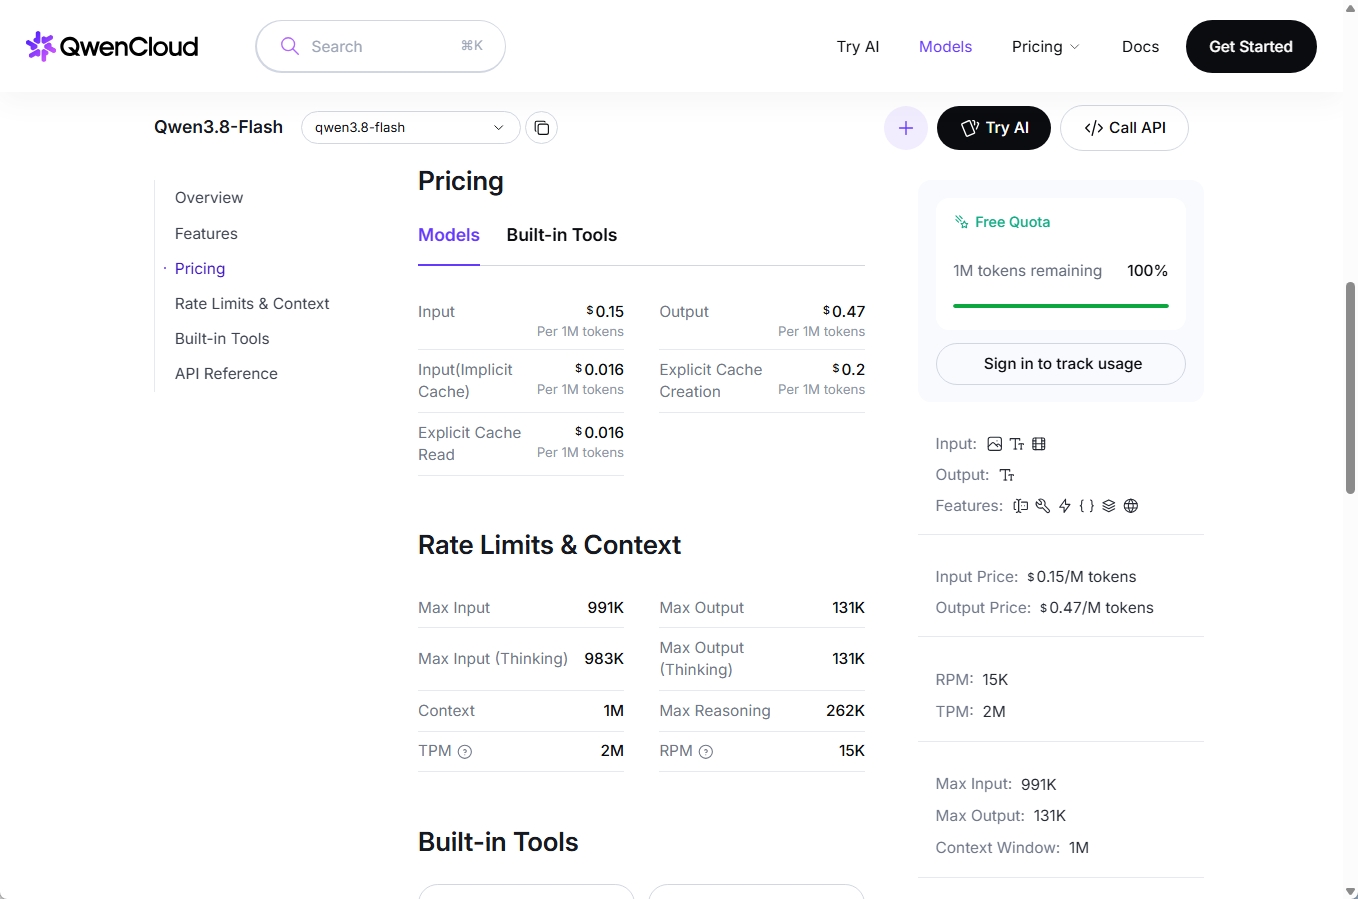1358x899 pixels.
Task: Click the text-cursor icon in the Features row
Action: pyautogui.click(x=1020, y=506)
